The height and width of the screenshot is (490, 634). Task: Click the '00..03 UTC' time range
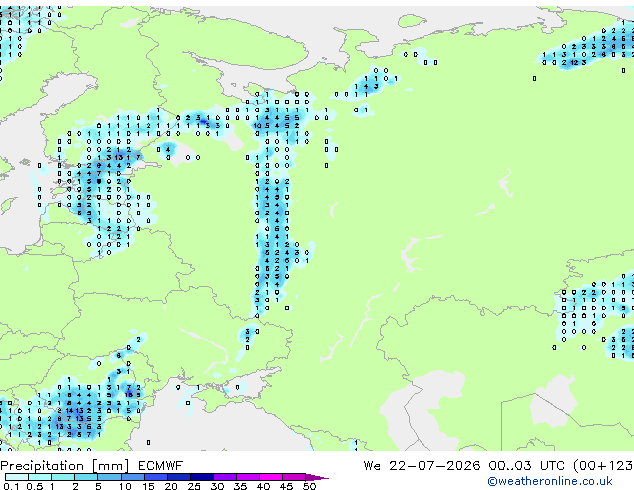pos(526,466)
